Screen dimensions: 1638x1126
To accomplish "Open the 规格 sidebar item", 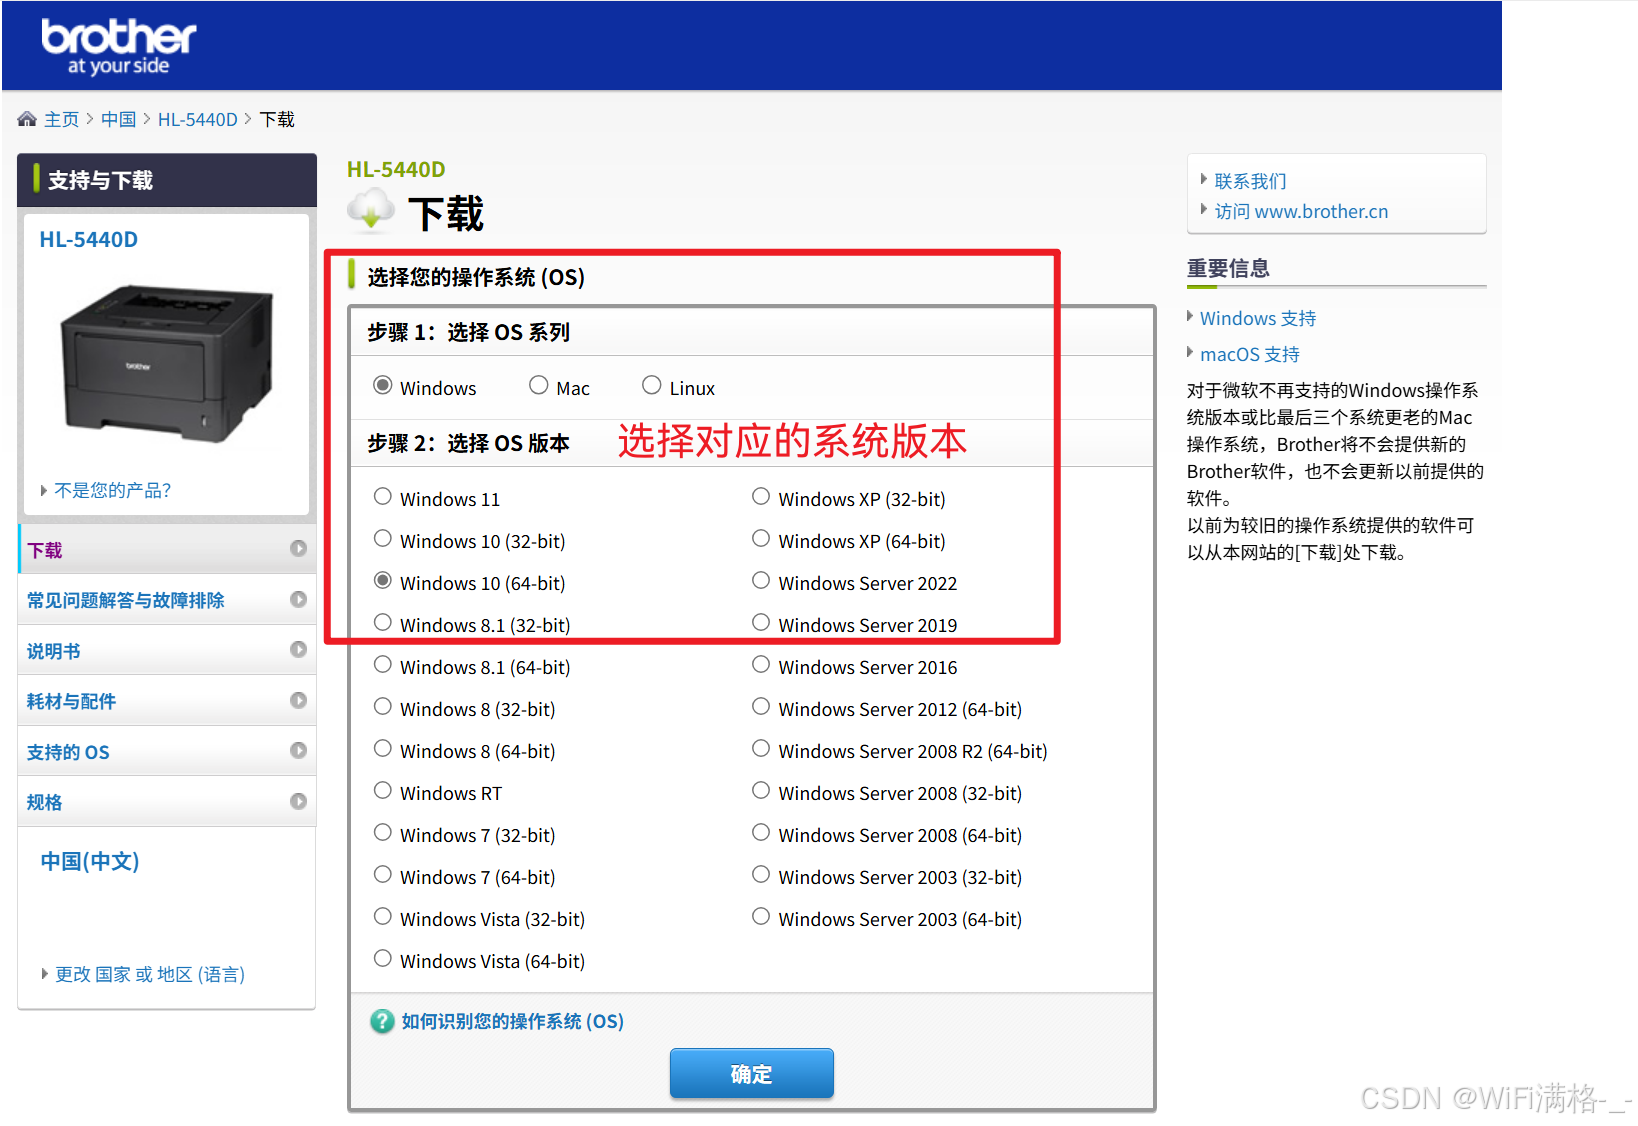I will click(167, 802).
